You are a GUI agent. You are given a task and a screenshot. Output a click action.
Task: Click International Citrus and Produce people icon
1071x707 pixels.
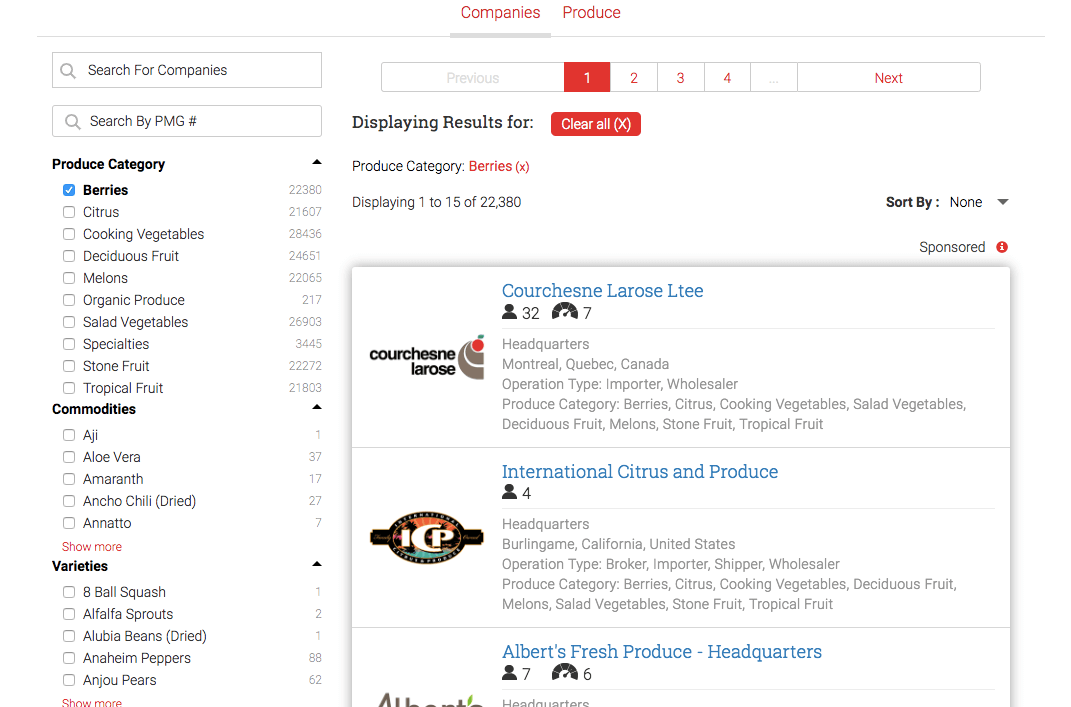click(510, 493)
